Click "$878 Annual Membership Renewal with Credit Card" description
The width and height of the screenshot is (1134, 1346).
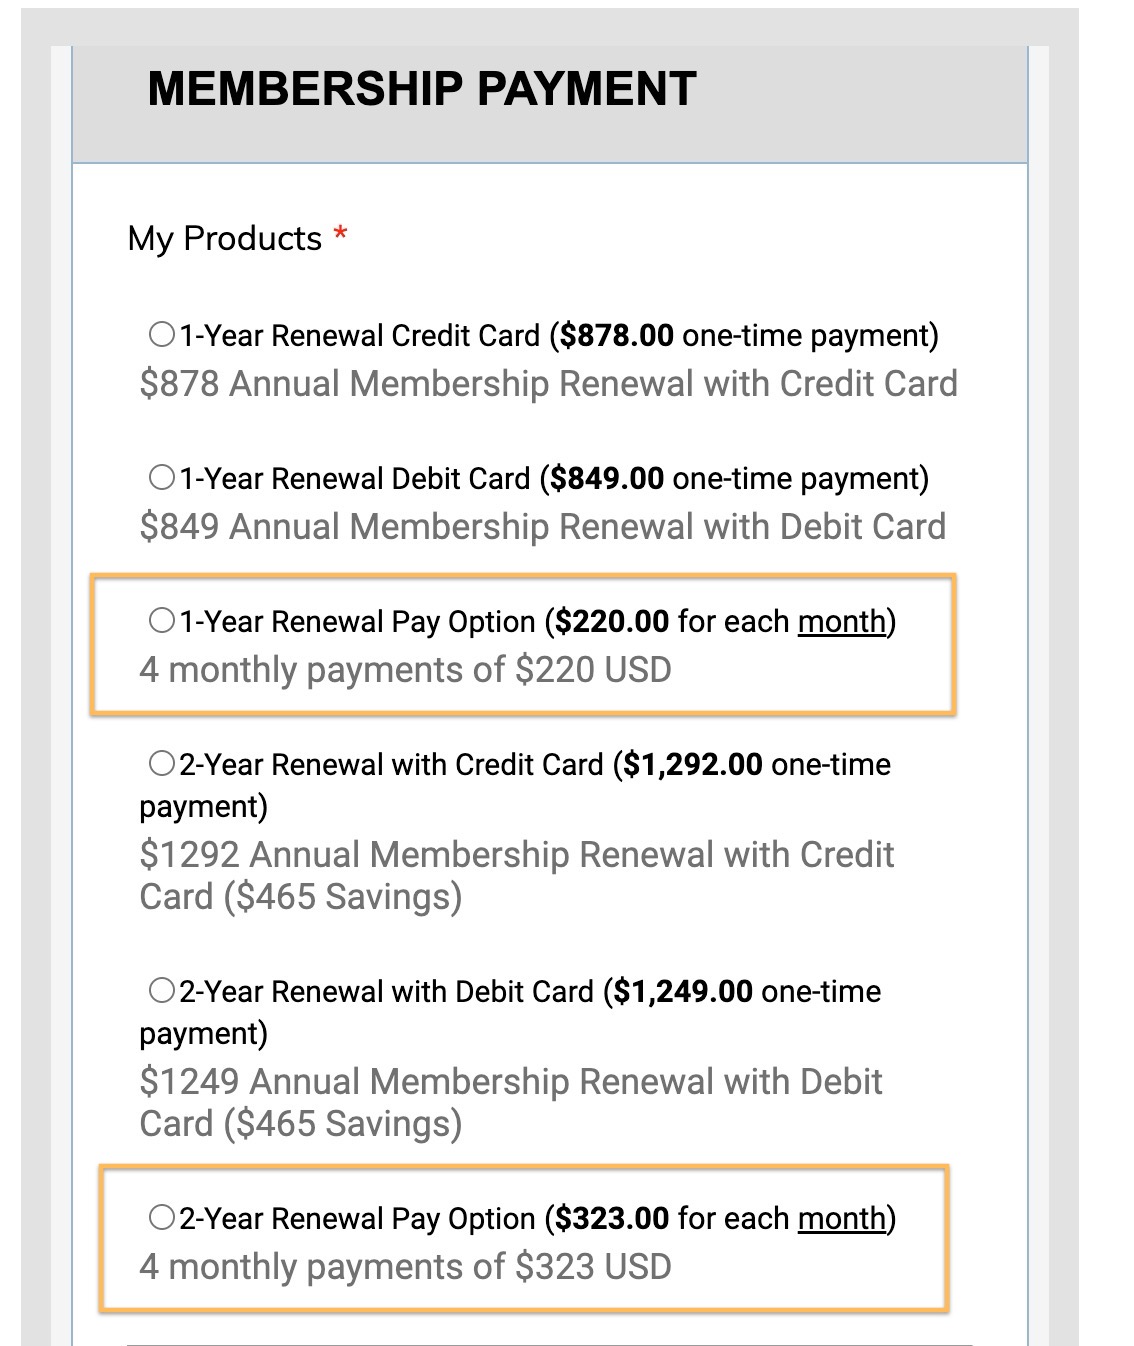548,384
